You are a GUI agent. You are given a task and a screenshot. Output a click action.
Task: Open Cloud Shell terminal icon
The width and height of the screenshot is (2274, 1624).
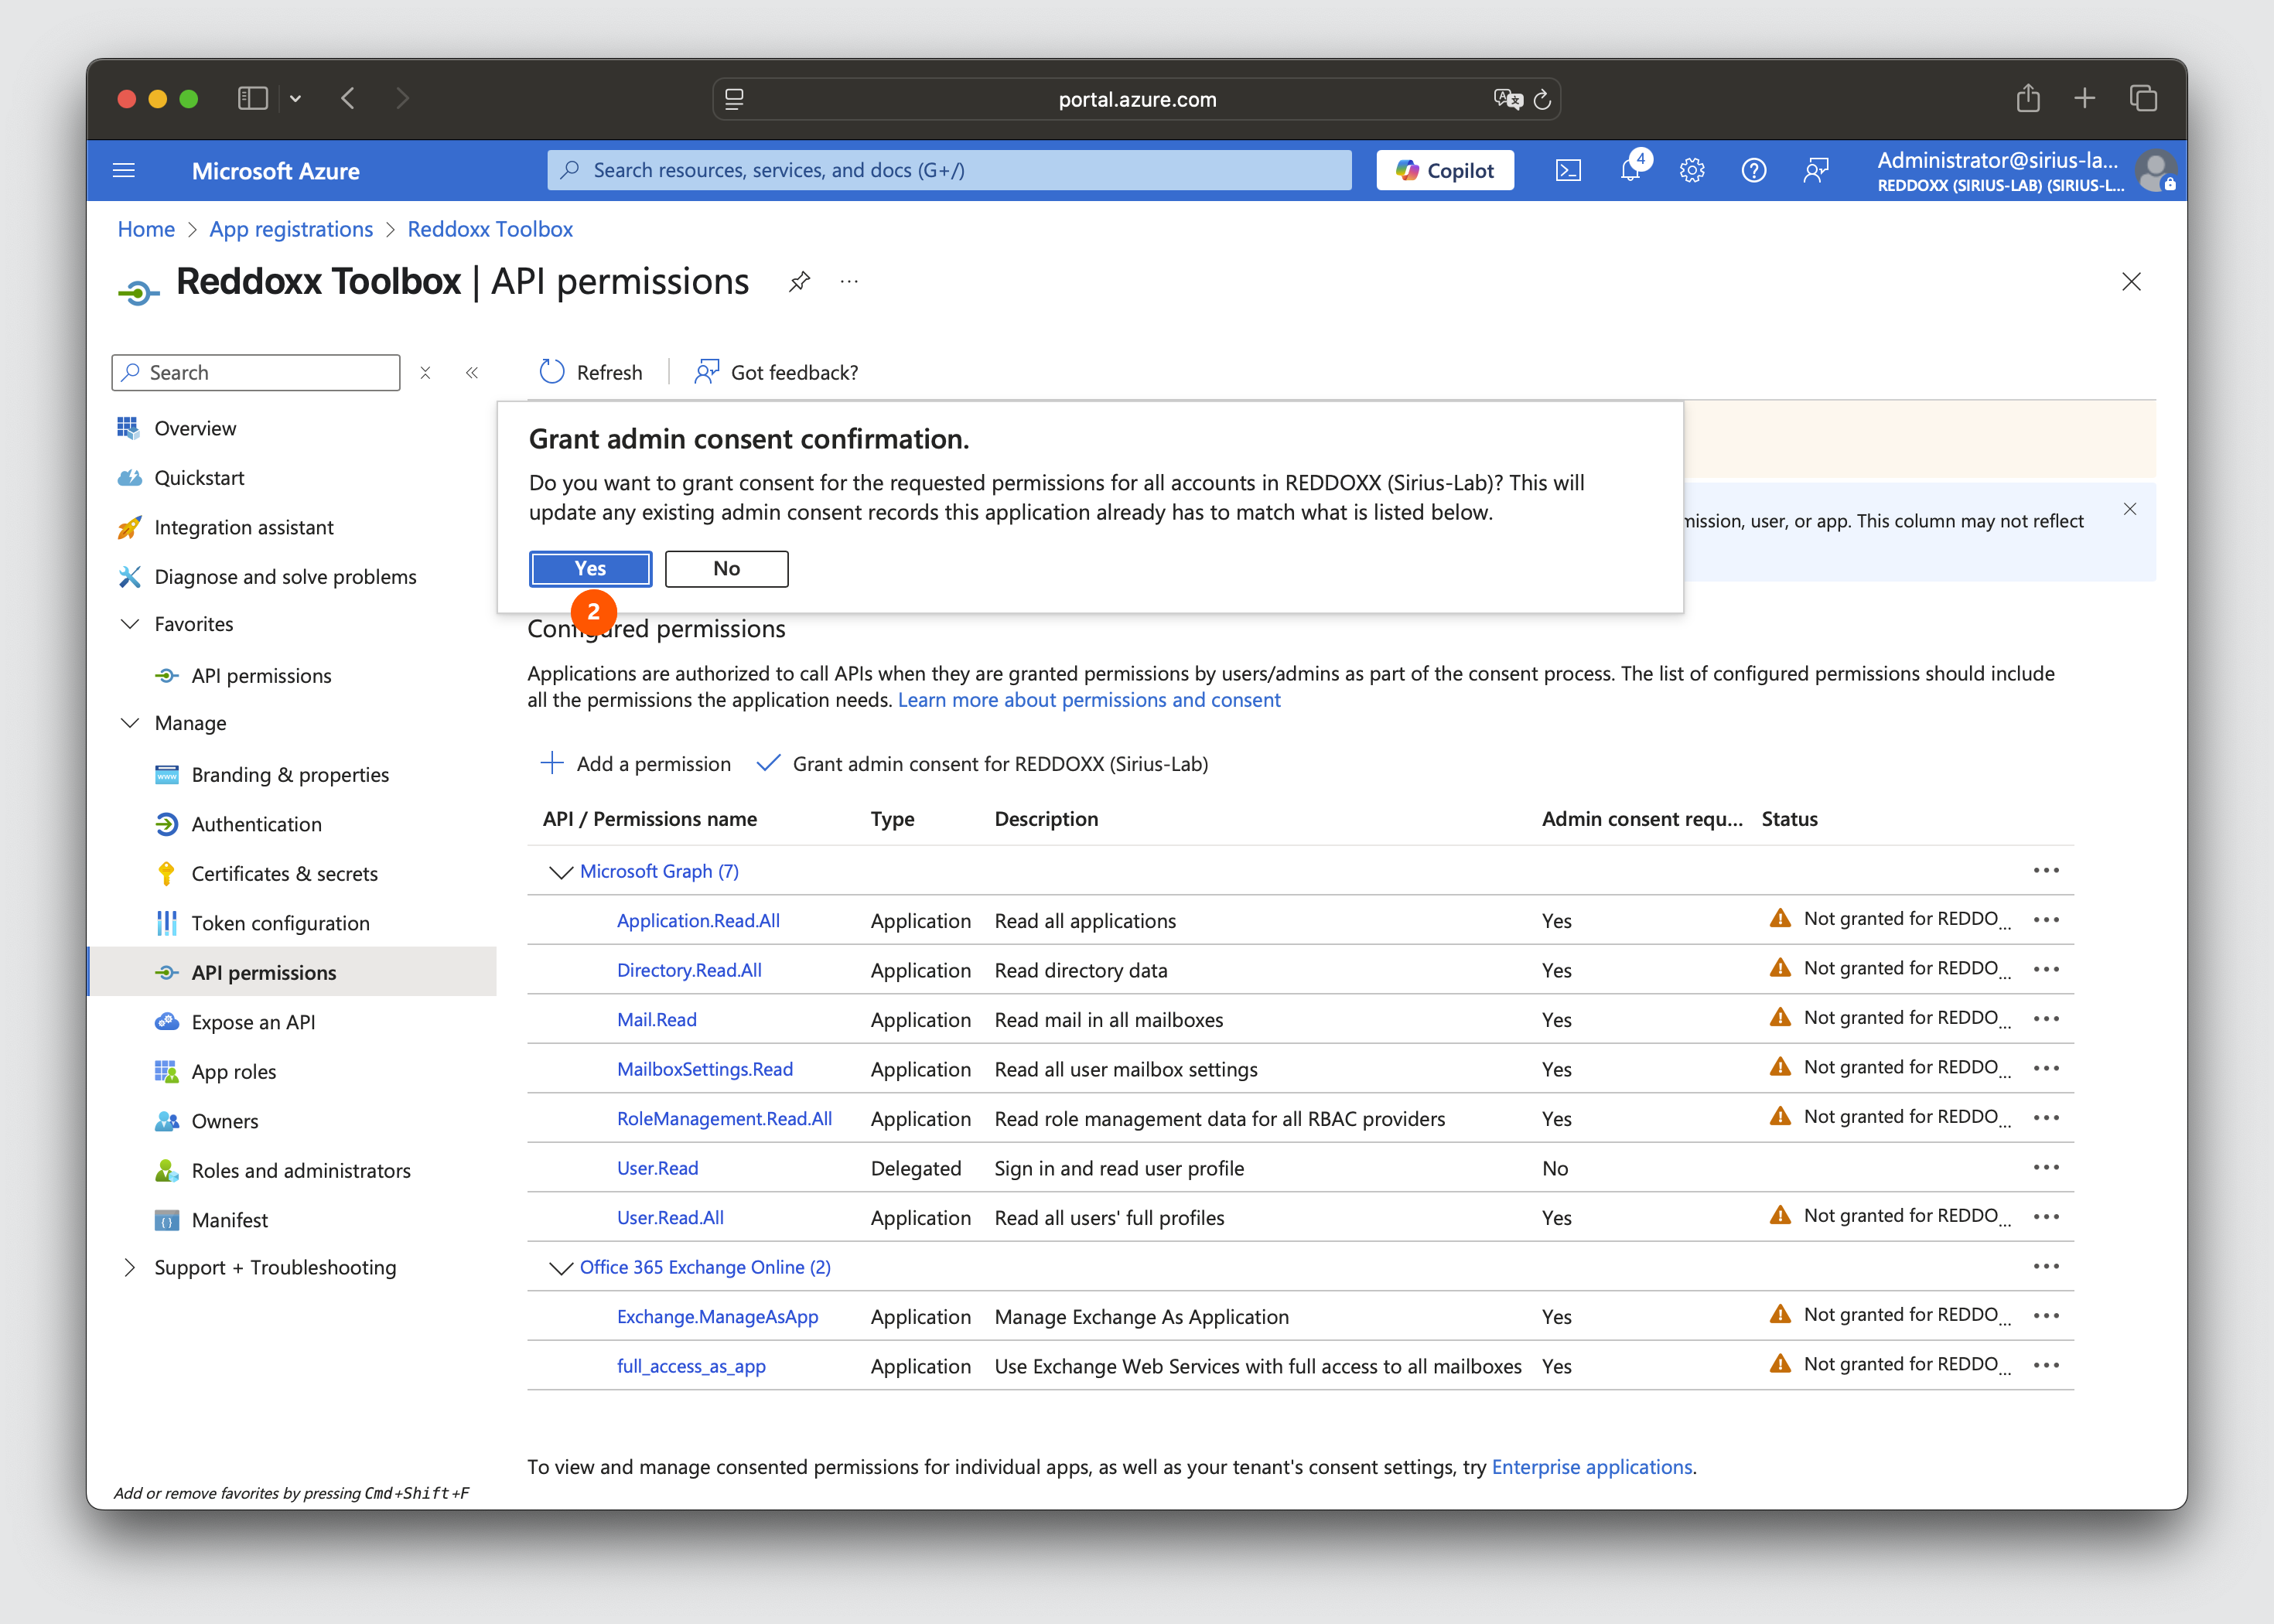(x=1568, y=171)
